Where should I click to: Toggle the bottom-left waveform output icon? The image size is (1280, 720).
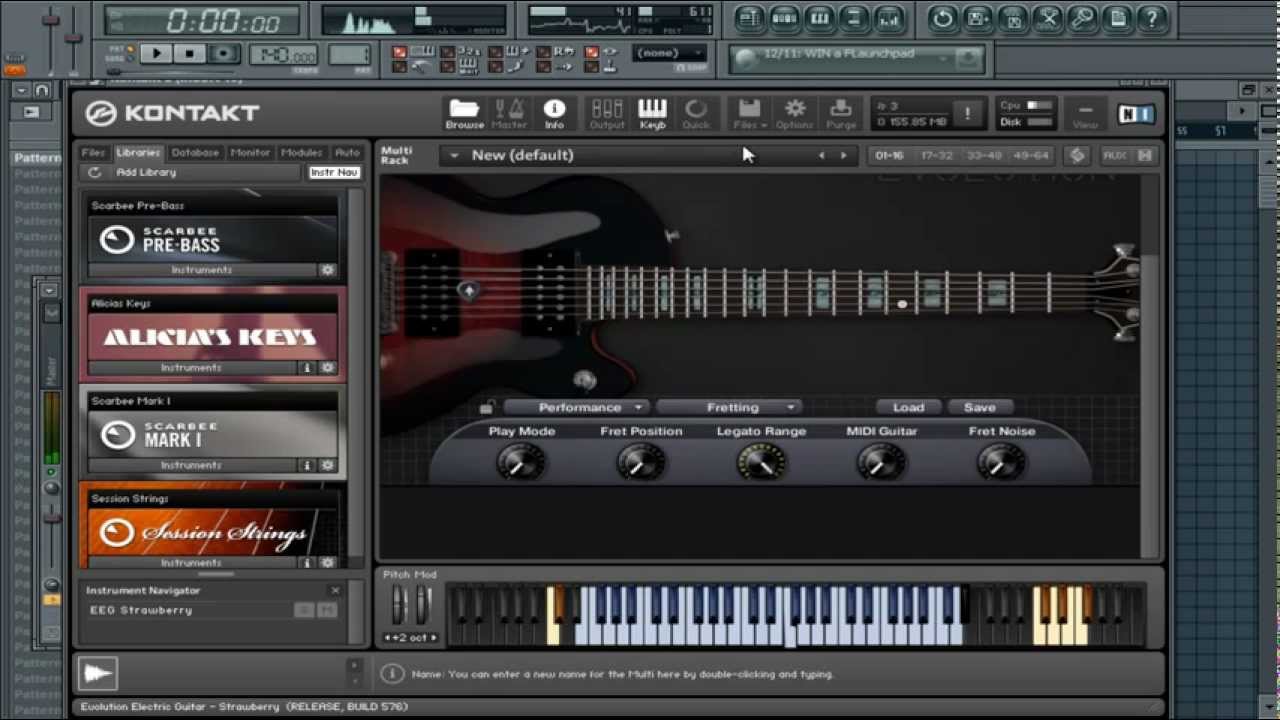(x=98, y=673)
